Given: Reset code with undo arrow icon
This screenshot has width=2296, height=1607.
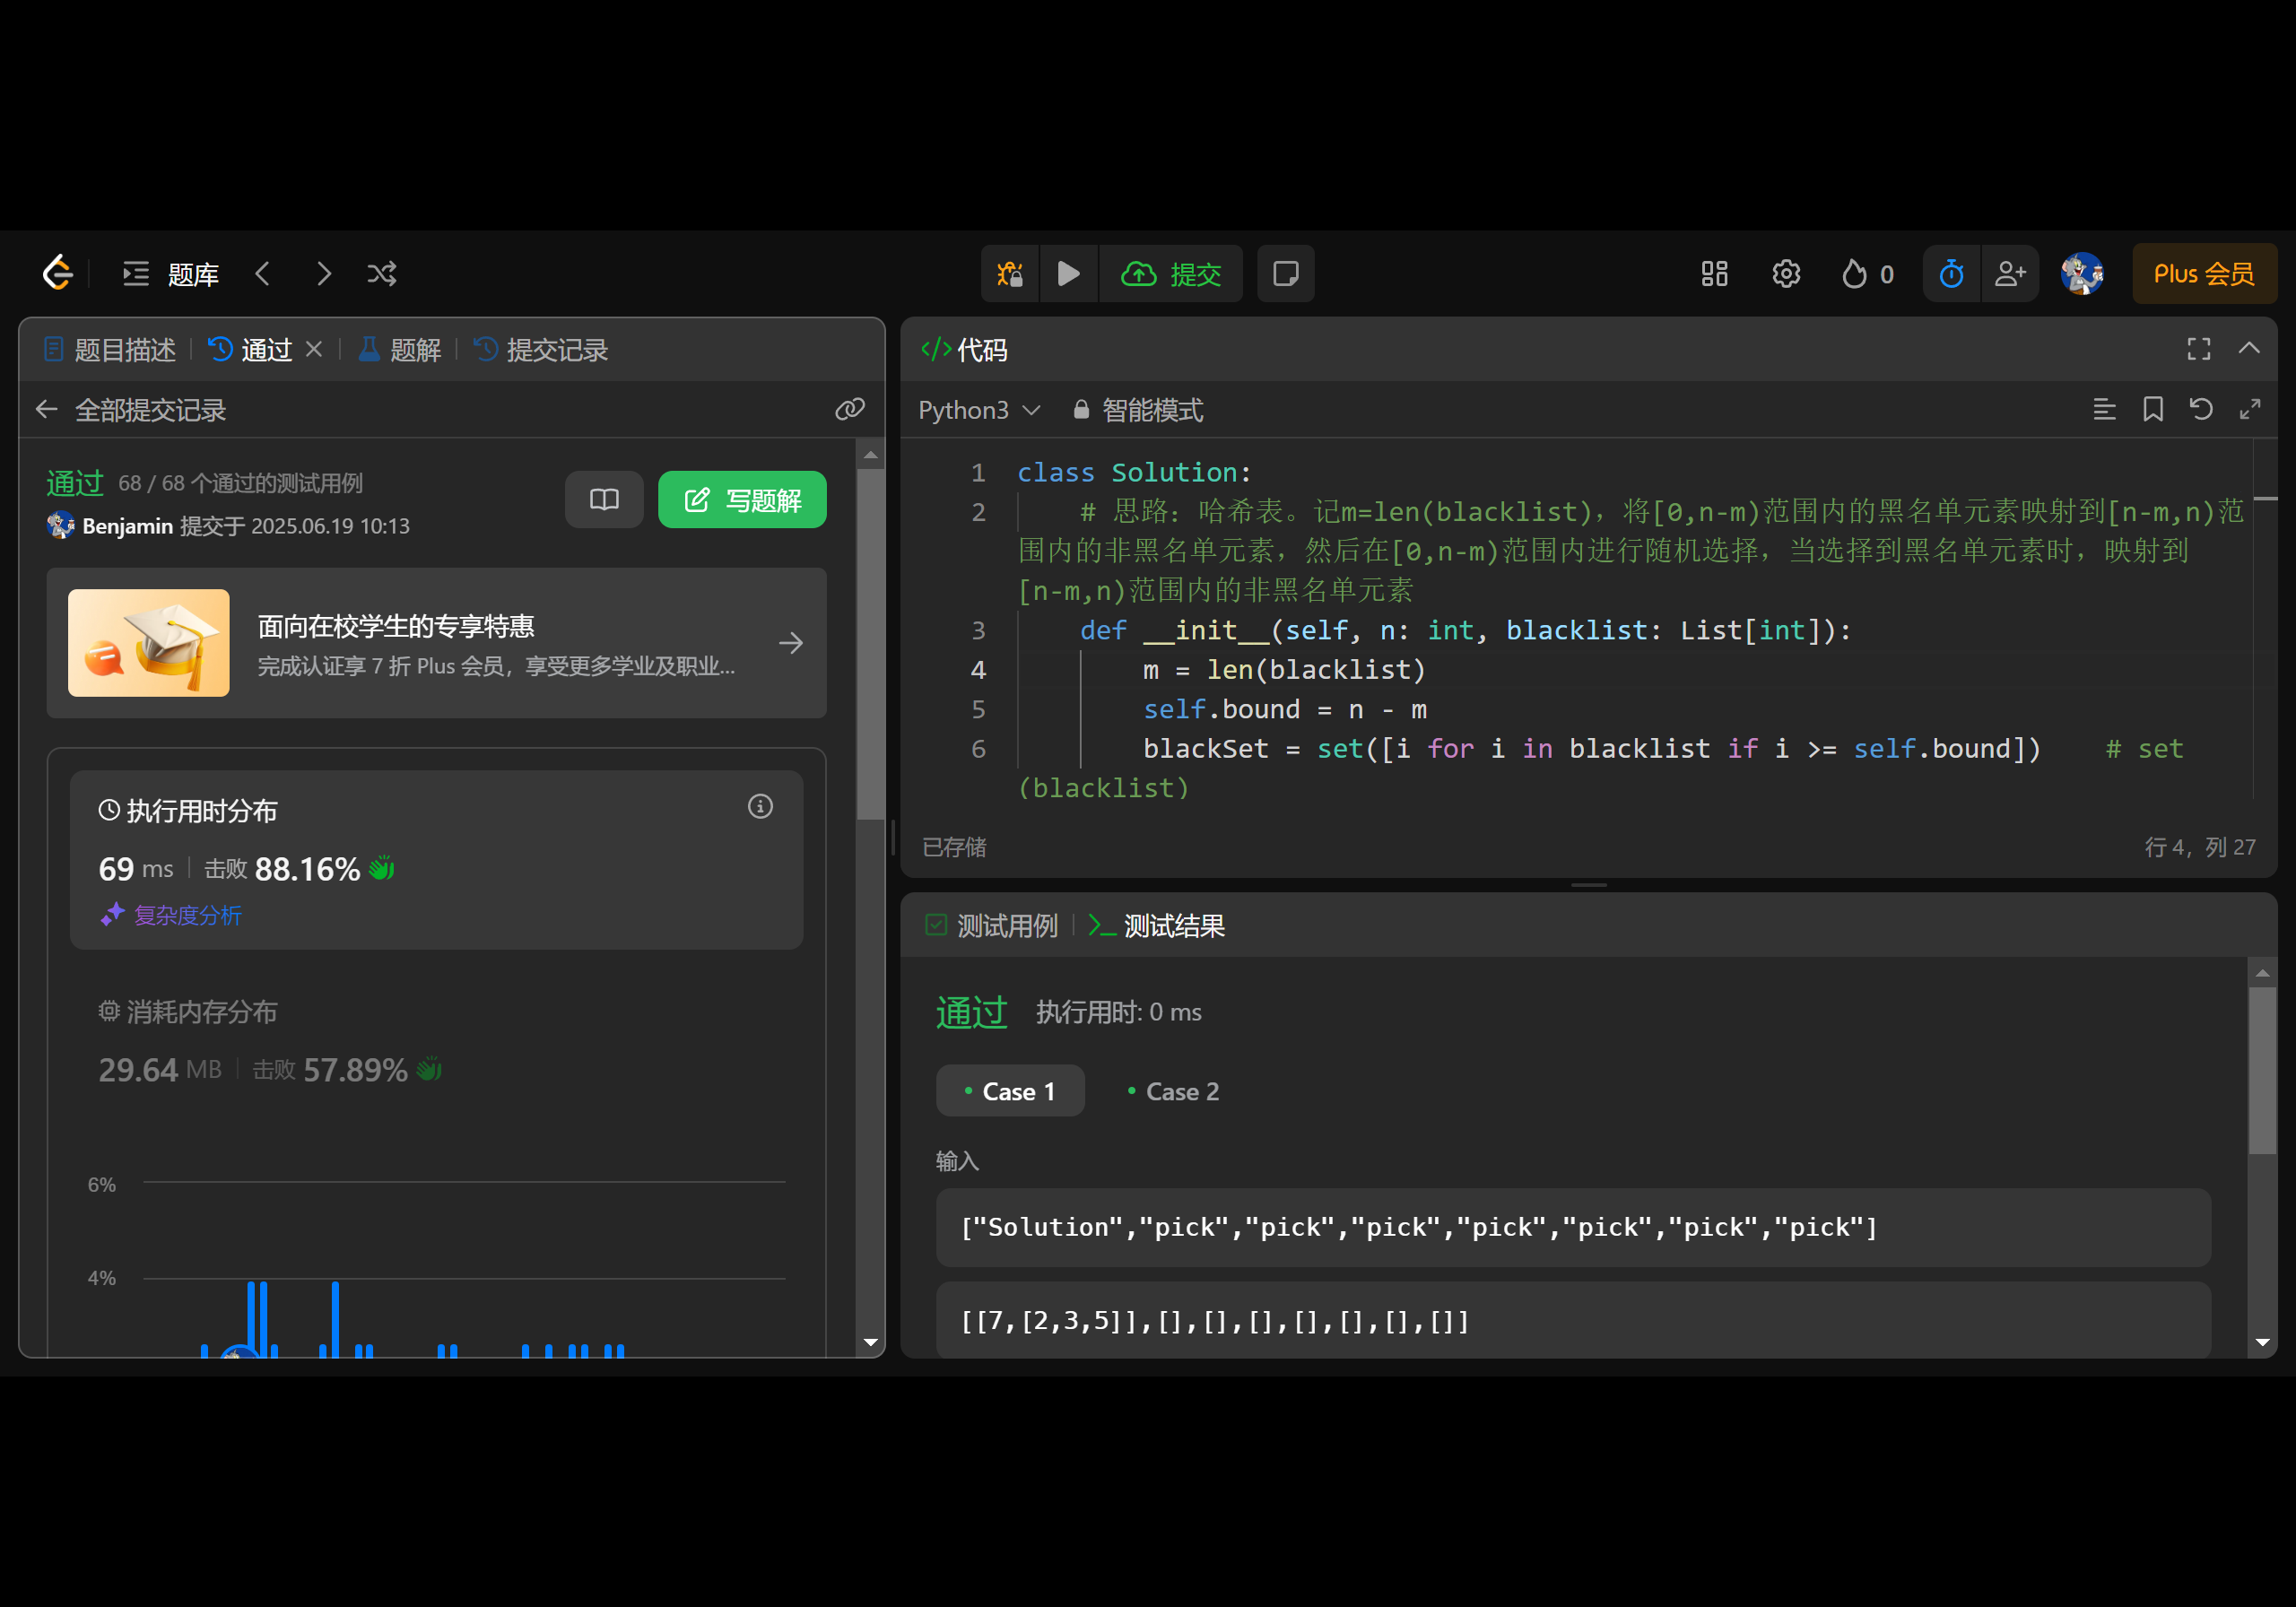Looking at the screenshot, I should [2201, 409].
